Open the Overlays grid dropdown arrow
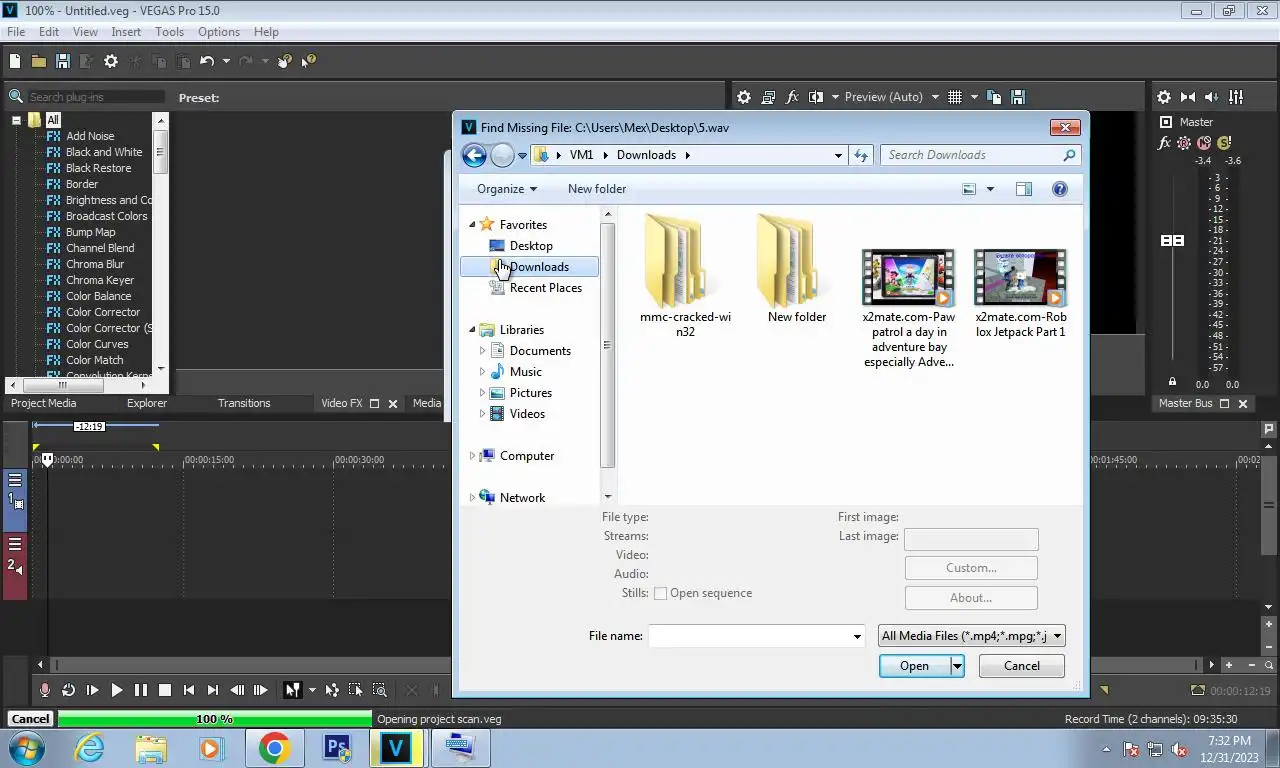This screenshot has width=1280, height=768. [974, 97]
